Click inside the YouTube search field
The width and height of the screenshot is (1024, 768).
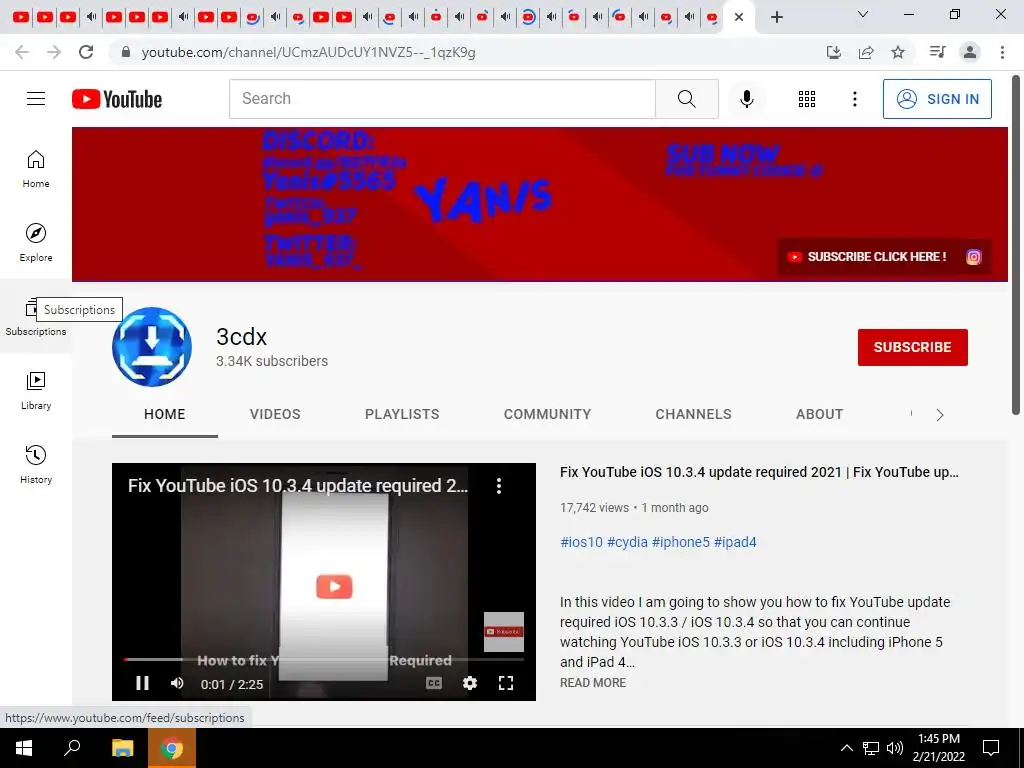click(442, 99)
